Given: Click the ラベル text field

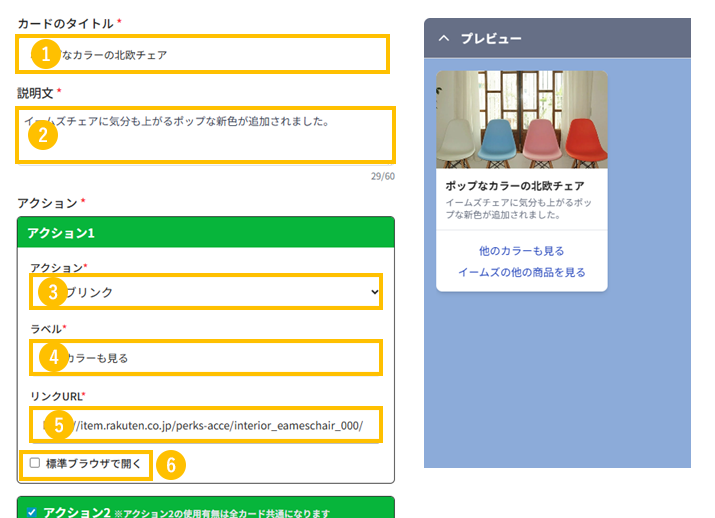Looking at the screenshot, I should (240, 357).
